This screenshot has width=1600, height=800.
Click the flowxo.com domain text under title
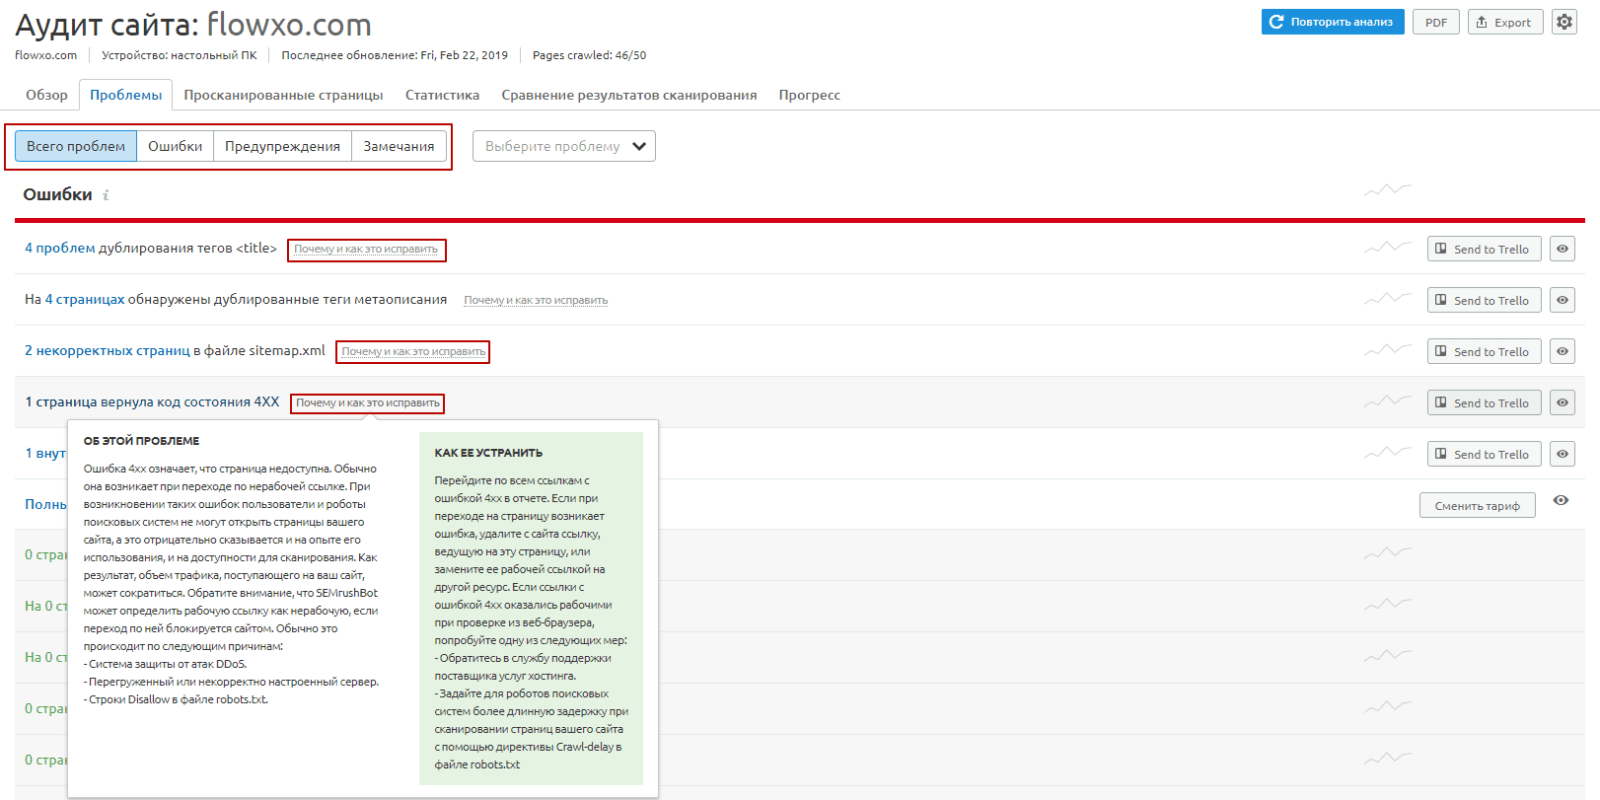click(x=46, y=55)
